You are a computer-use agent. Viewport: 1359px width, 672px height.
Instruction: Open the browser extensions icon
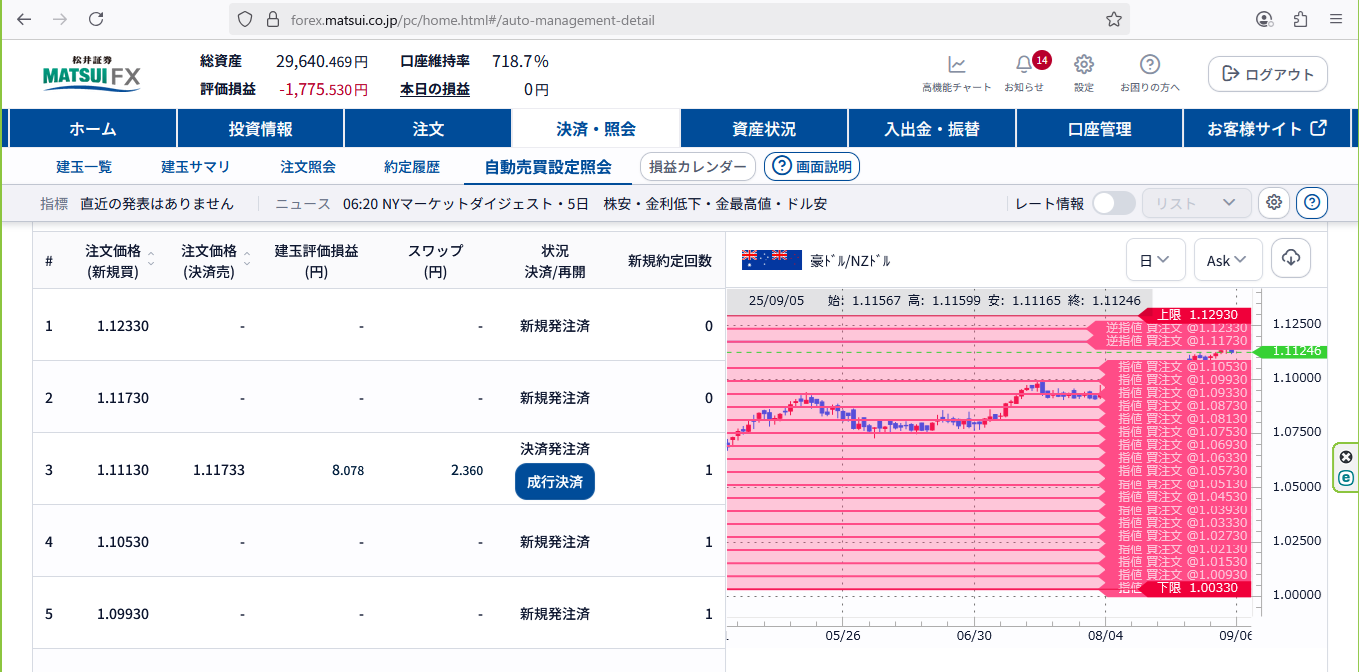(1300, 19)
